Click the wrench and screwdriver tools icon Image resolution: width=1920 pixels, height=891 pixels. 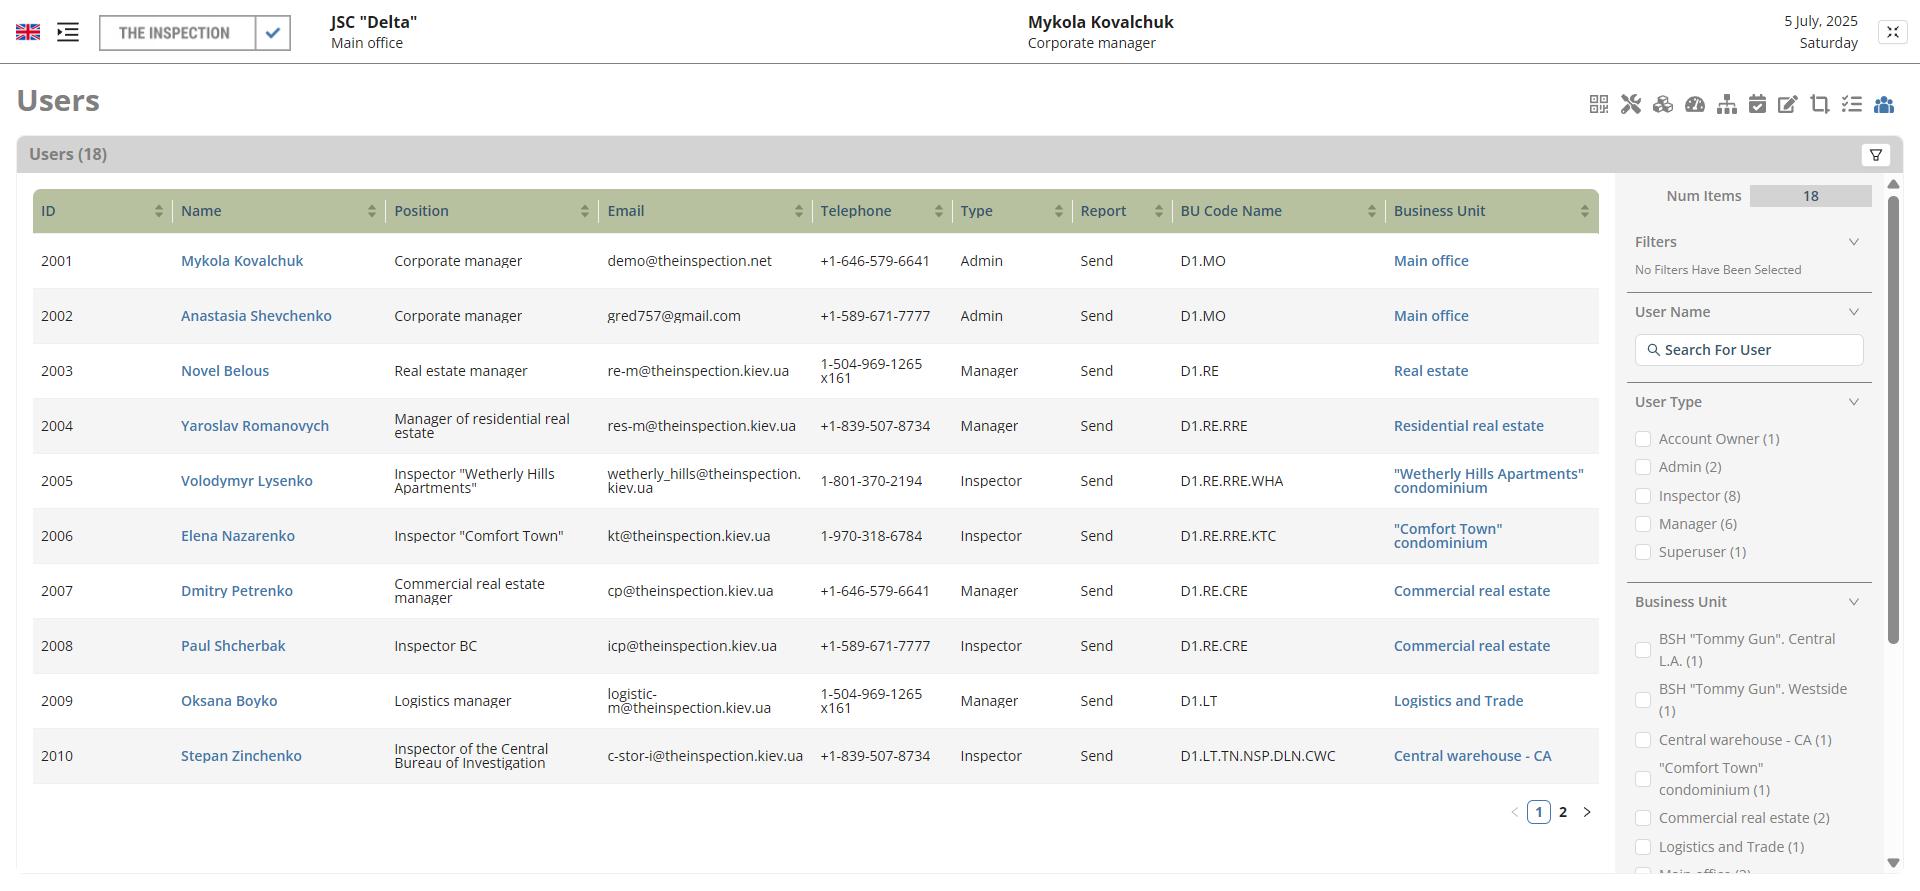(1630, 104)
